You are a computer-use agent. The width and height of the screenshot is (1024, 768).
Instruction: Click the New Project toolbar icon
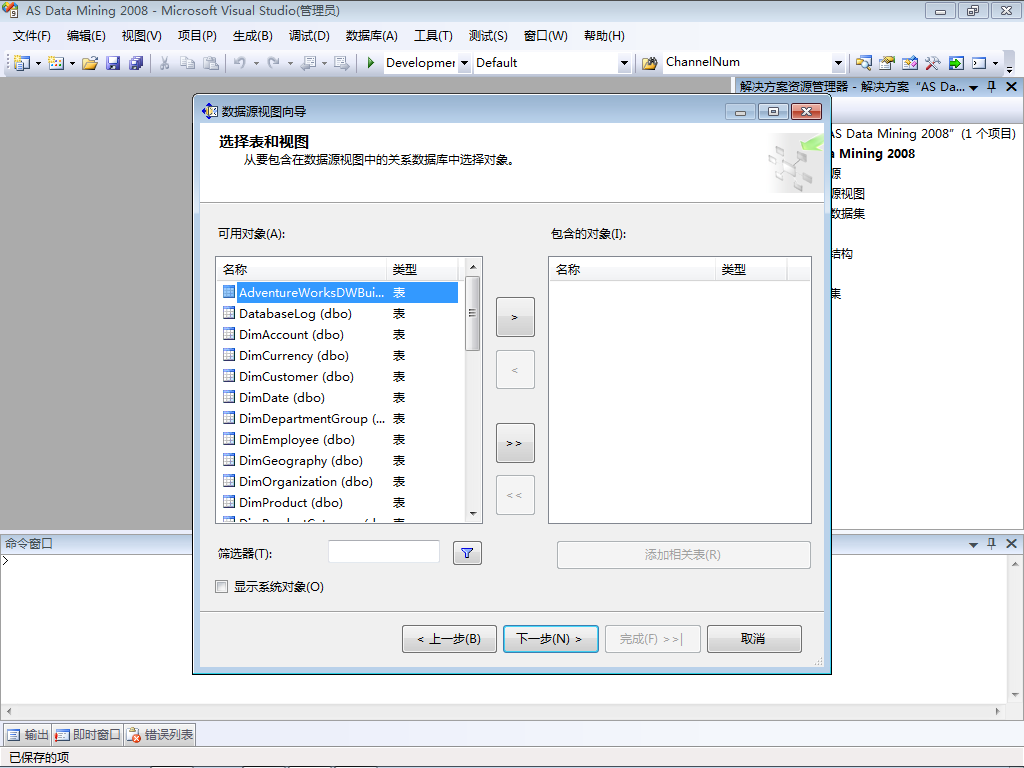[x=22, y=63]
